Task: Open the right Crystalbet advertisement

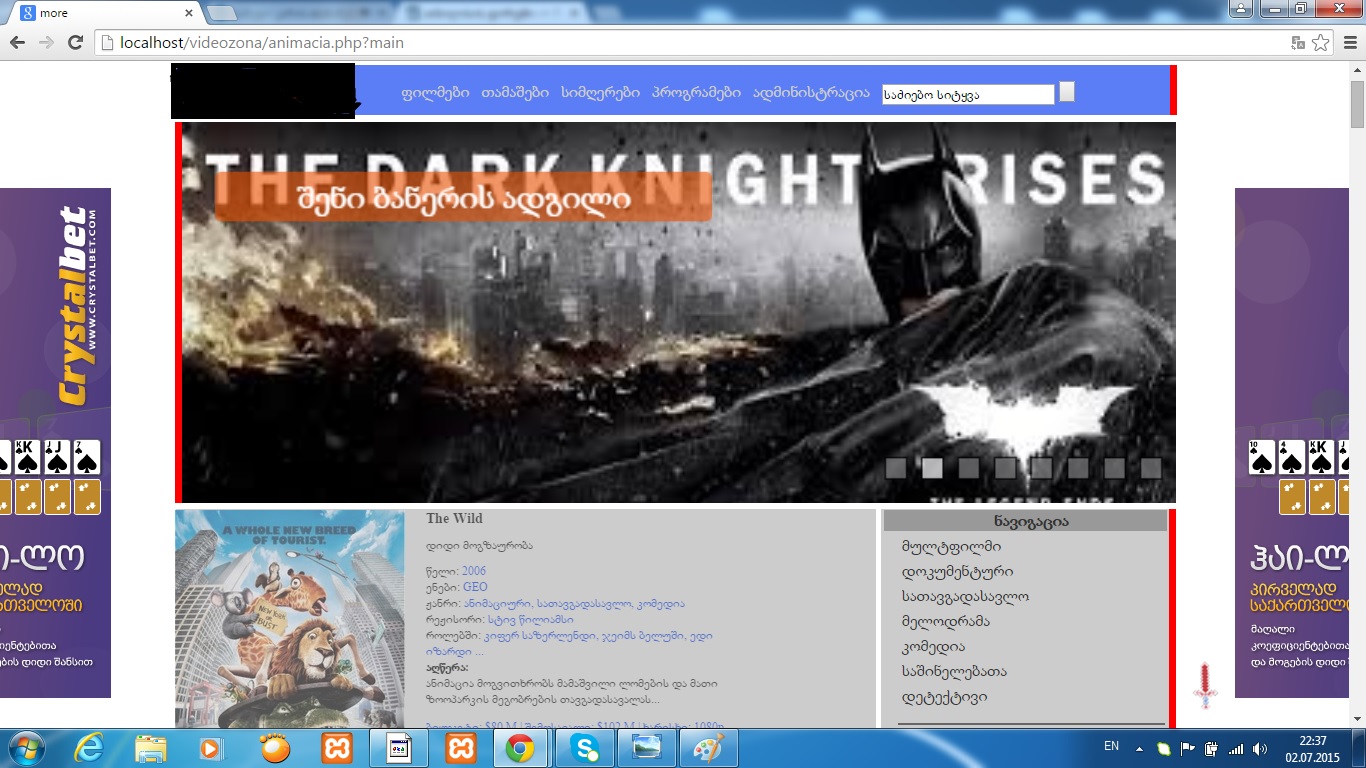Action: tap(1292, 443)
